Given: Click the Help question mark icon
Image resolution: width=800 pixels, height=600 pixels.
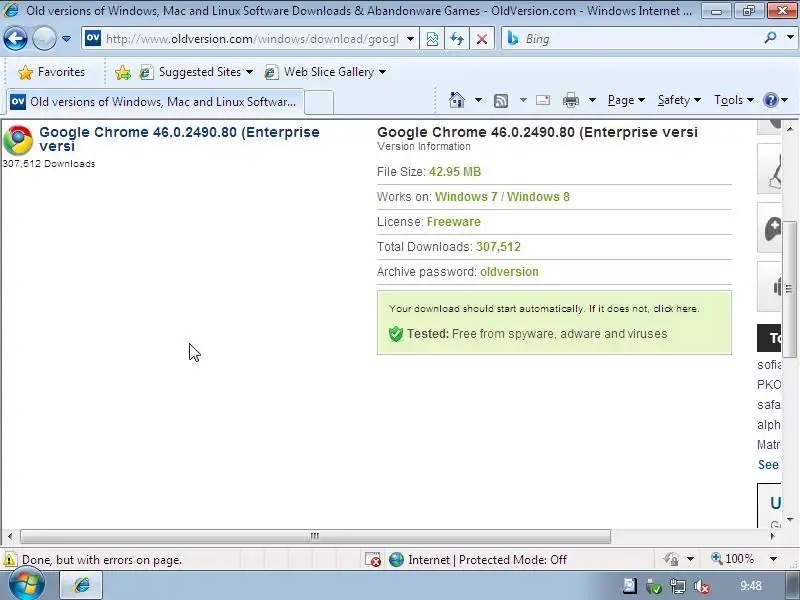Looking at the screenshot, I should pyautogui.click(x=770, y=100).
